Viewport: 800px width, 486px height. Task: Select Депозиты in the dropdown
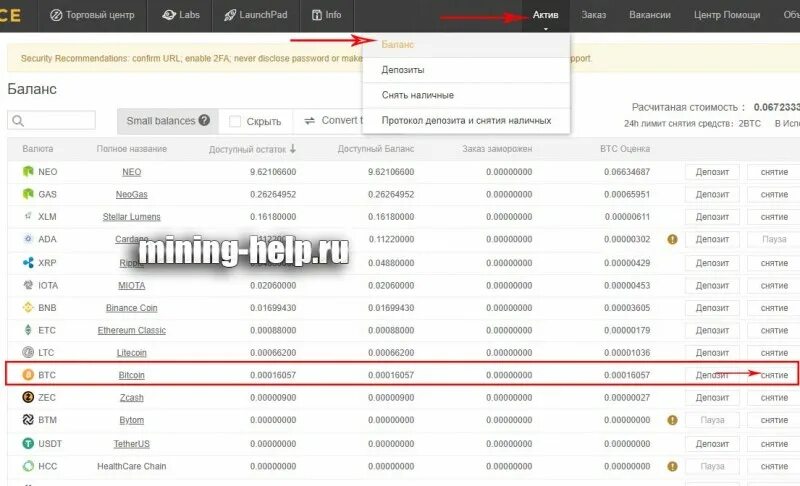click(x=466, y=70)
